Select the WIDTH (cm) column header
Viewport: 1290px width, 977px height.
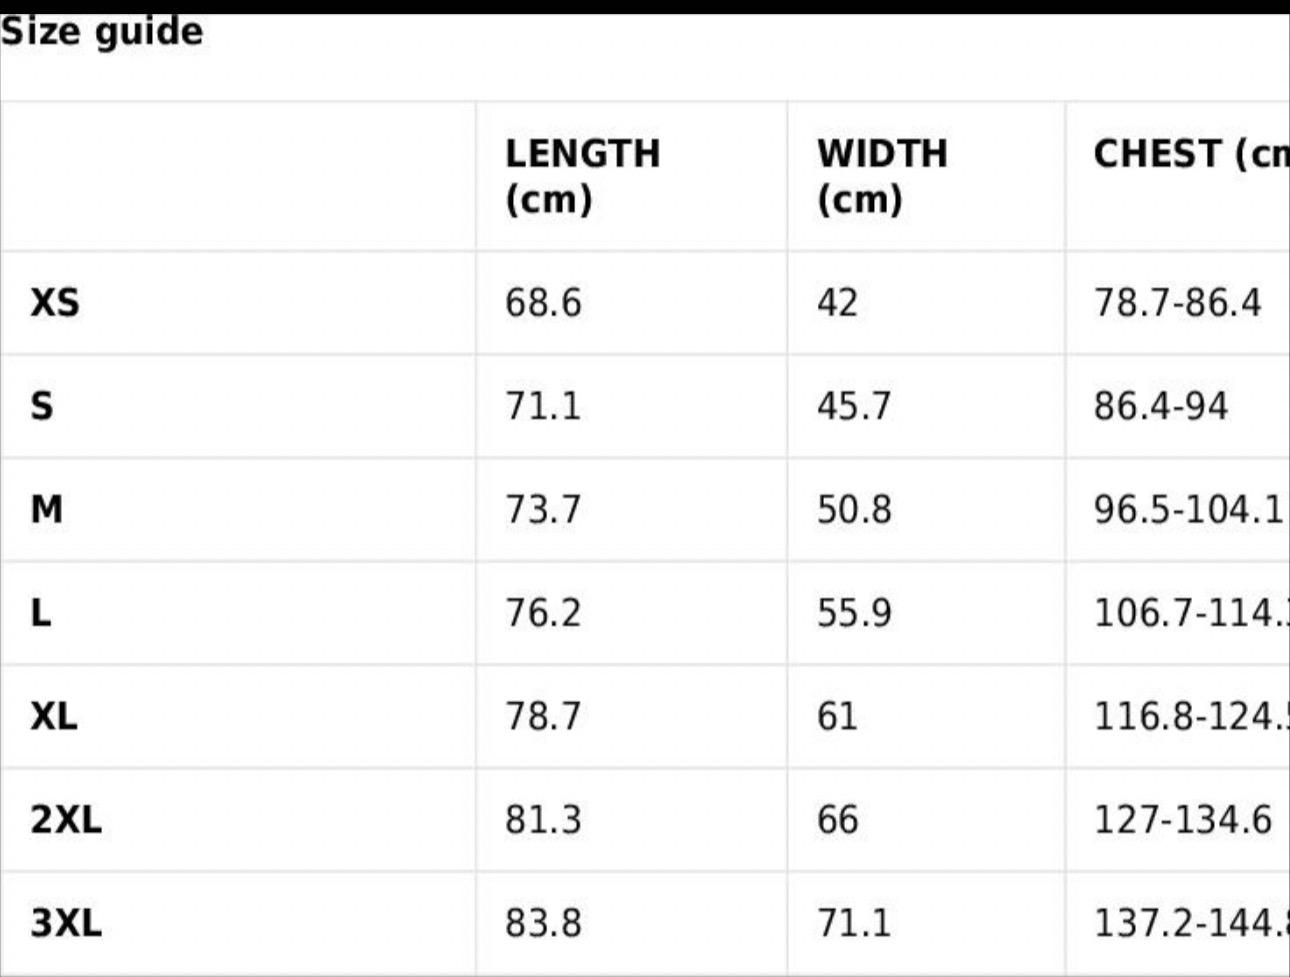881,176
